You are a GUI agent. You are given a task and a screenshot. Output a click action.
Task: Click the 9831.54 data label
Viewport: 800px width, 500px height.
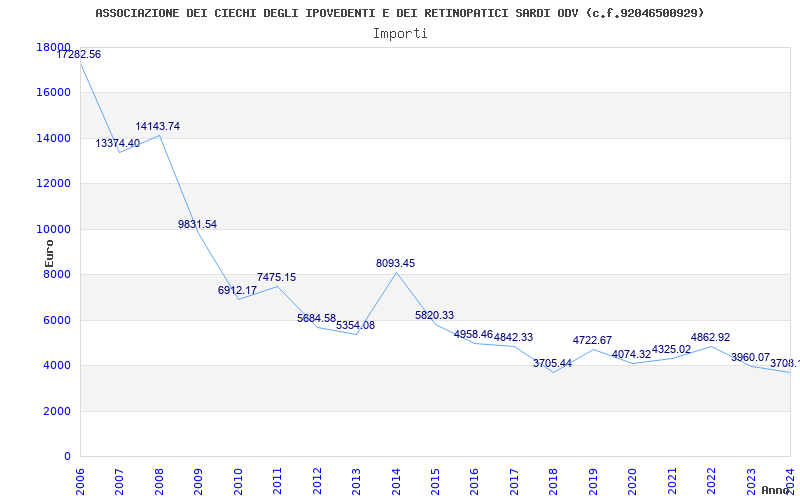point(197,224)
